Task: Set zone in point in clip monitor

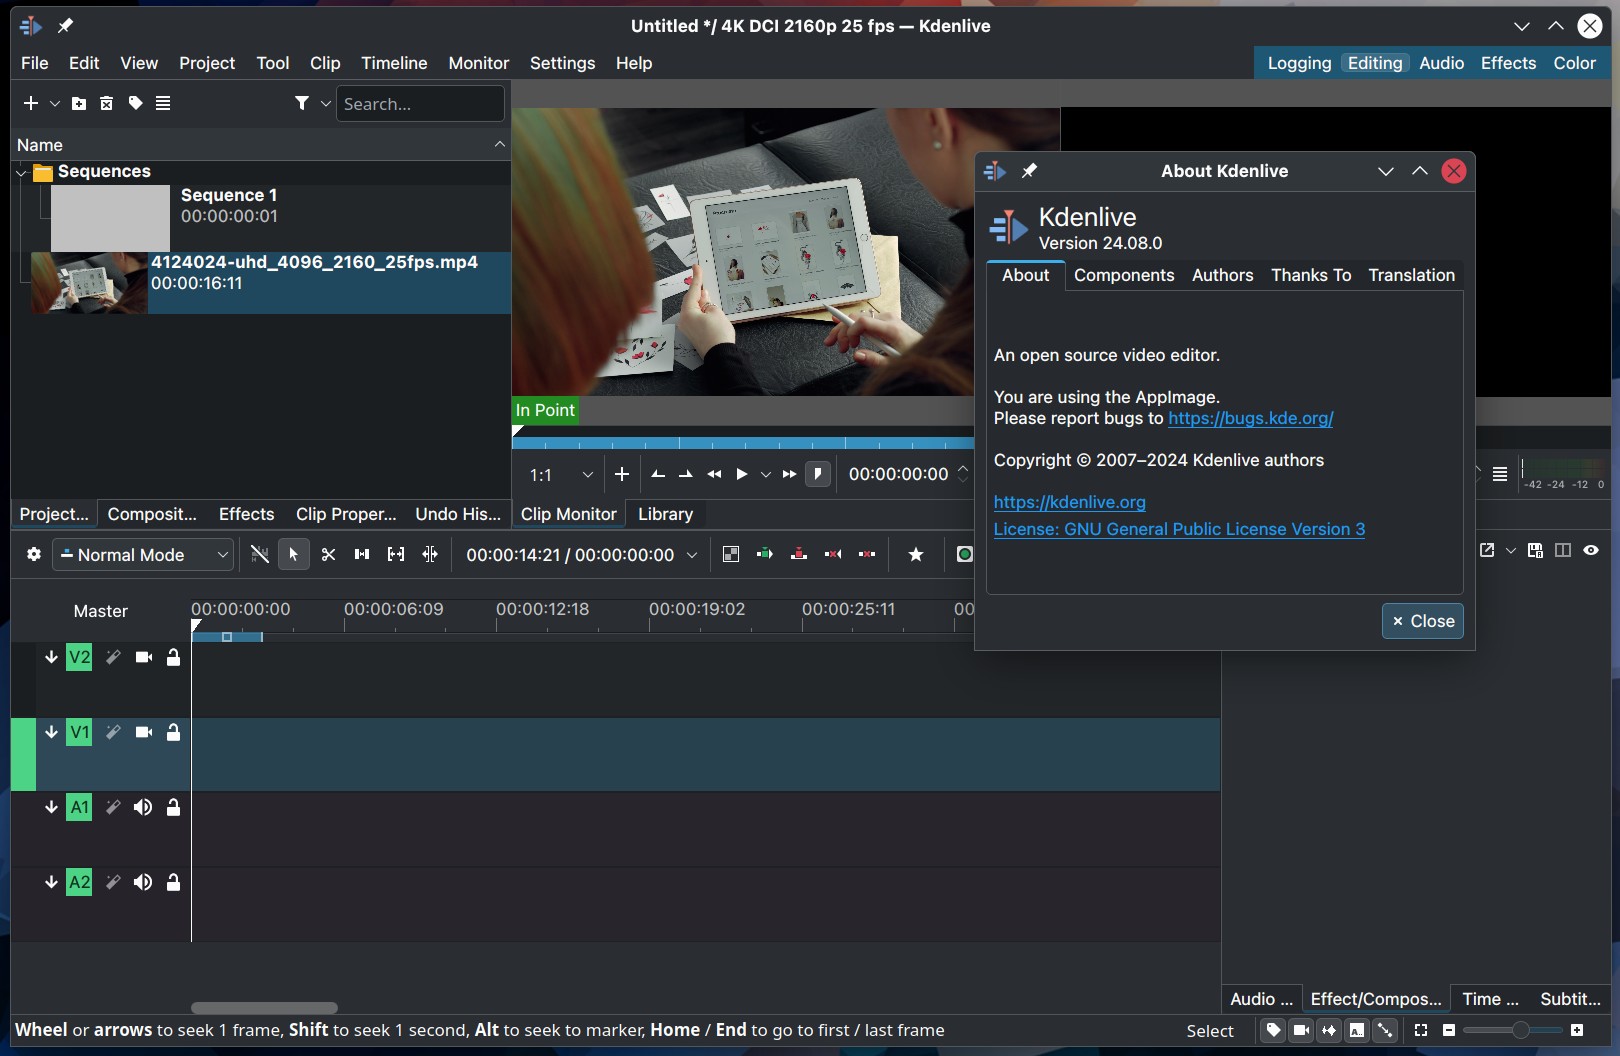Action: 658,474
